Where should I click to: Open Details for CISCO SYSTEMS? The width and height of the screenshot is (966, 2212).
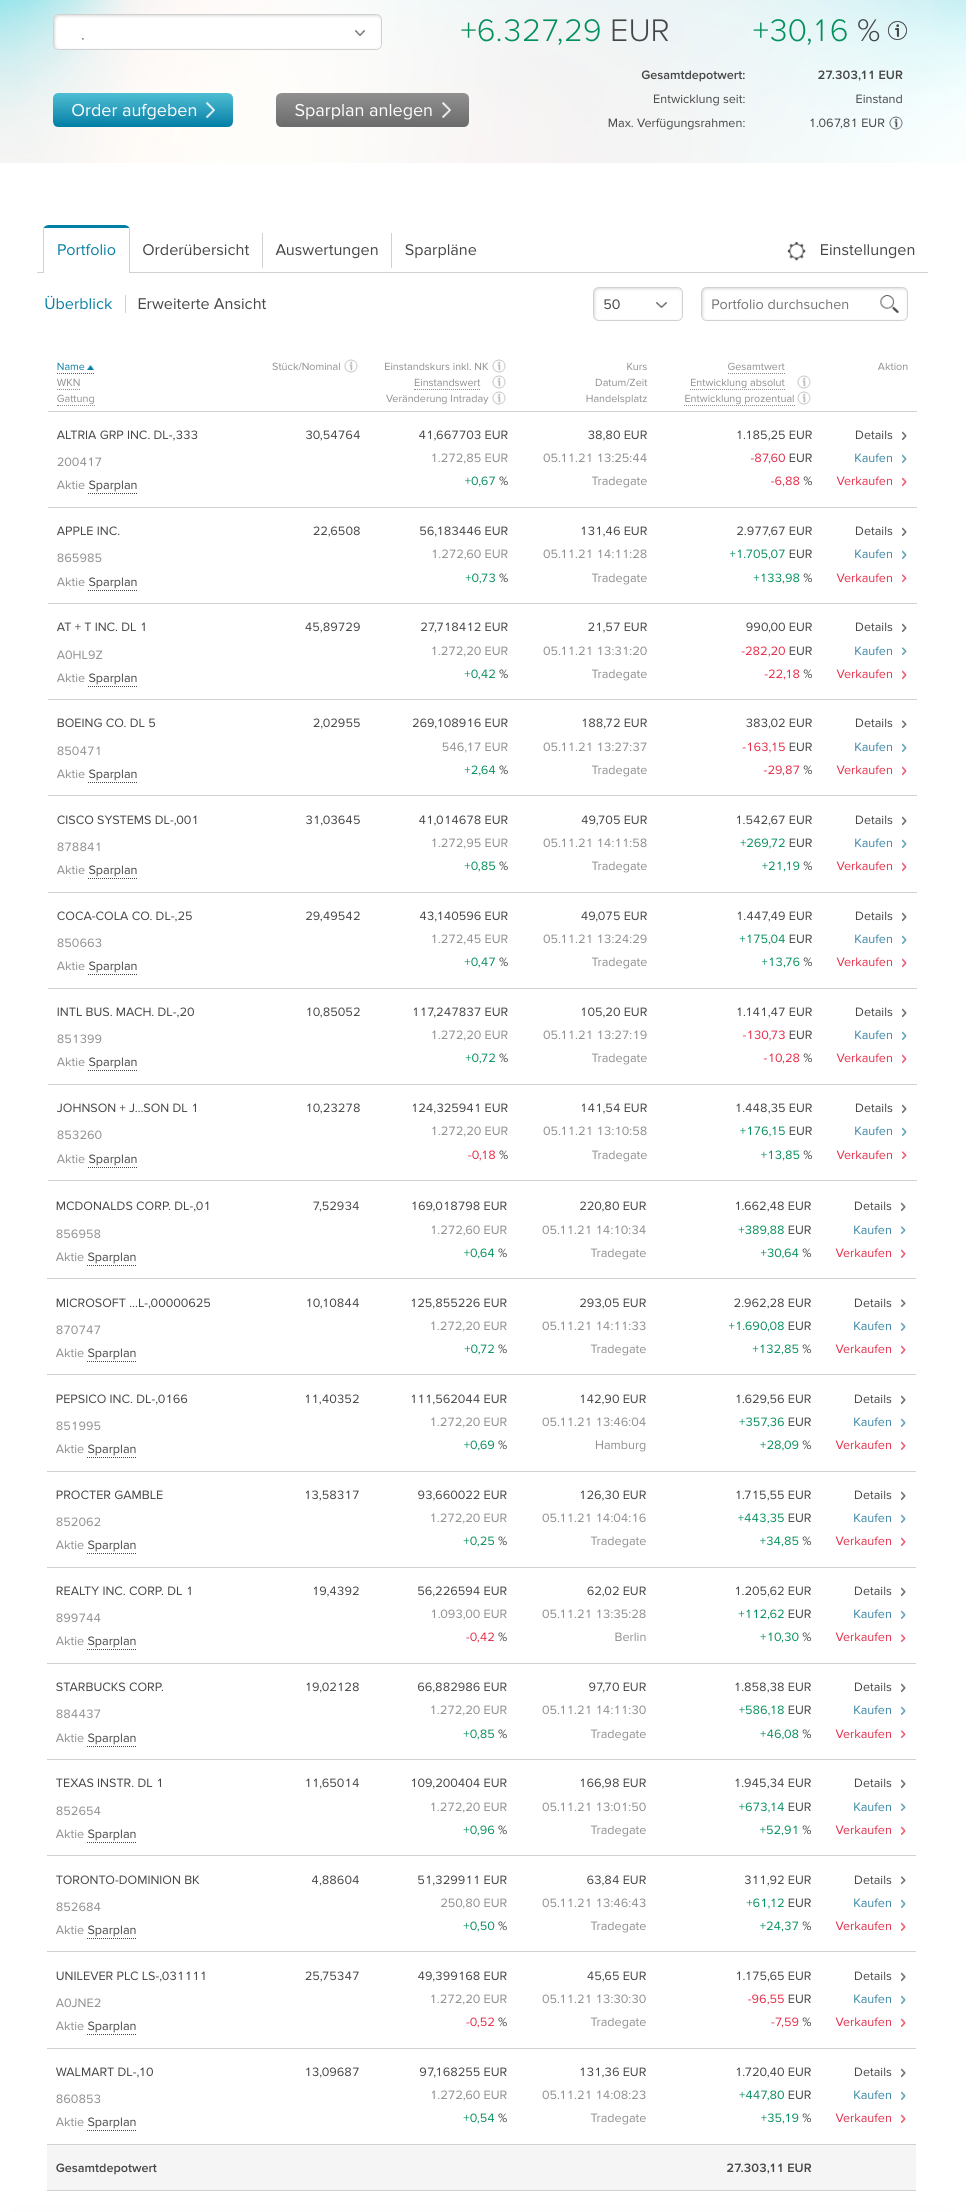tap(873, 820)
